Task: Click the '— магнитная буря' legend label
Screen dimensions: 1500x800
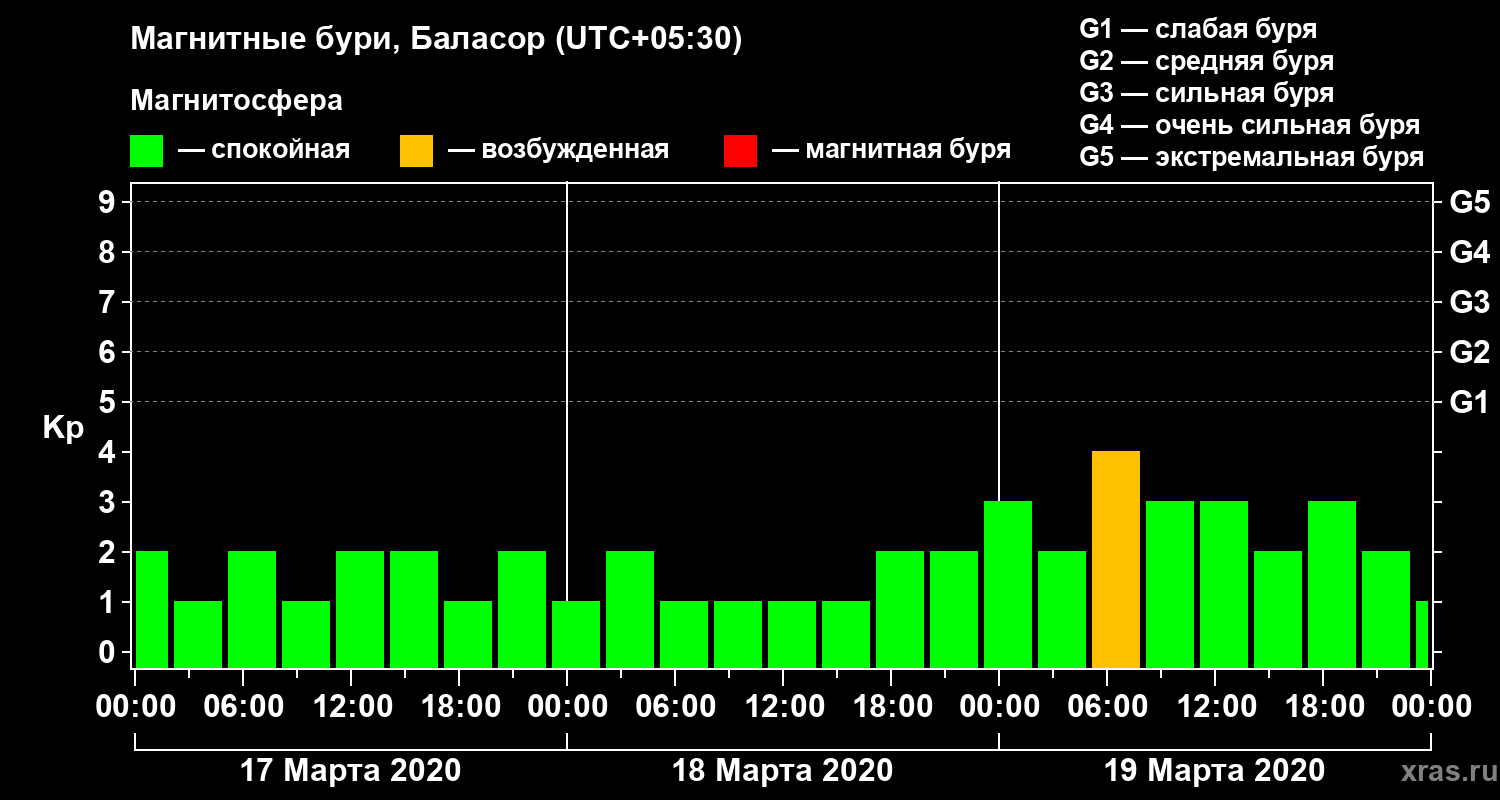Action: click(x=891, y=150)
